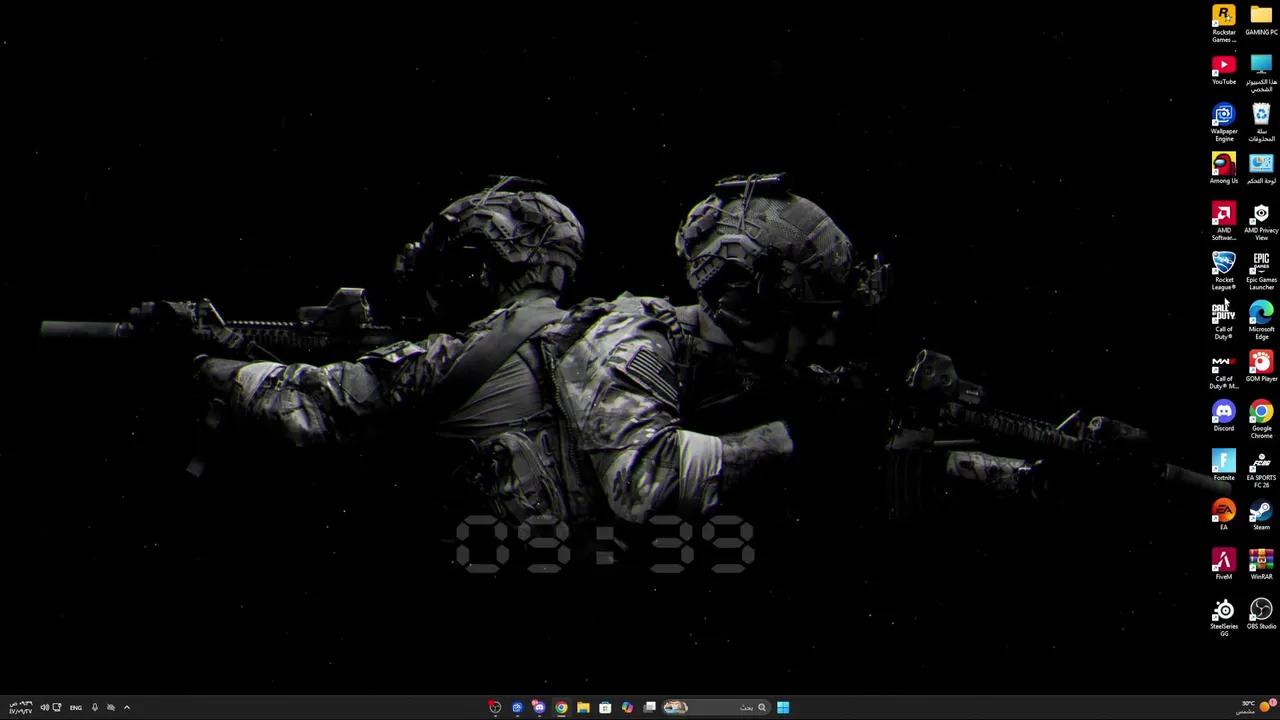Open the GAMING PC folder on desktop
1280x720 pixels.
click(1261, 21)
